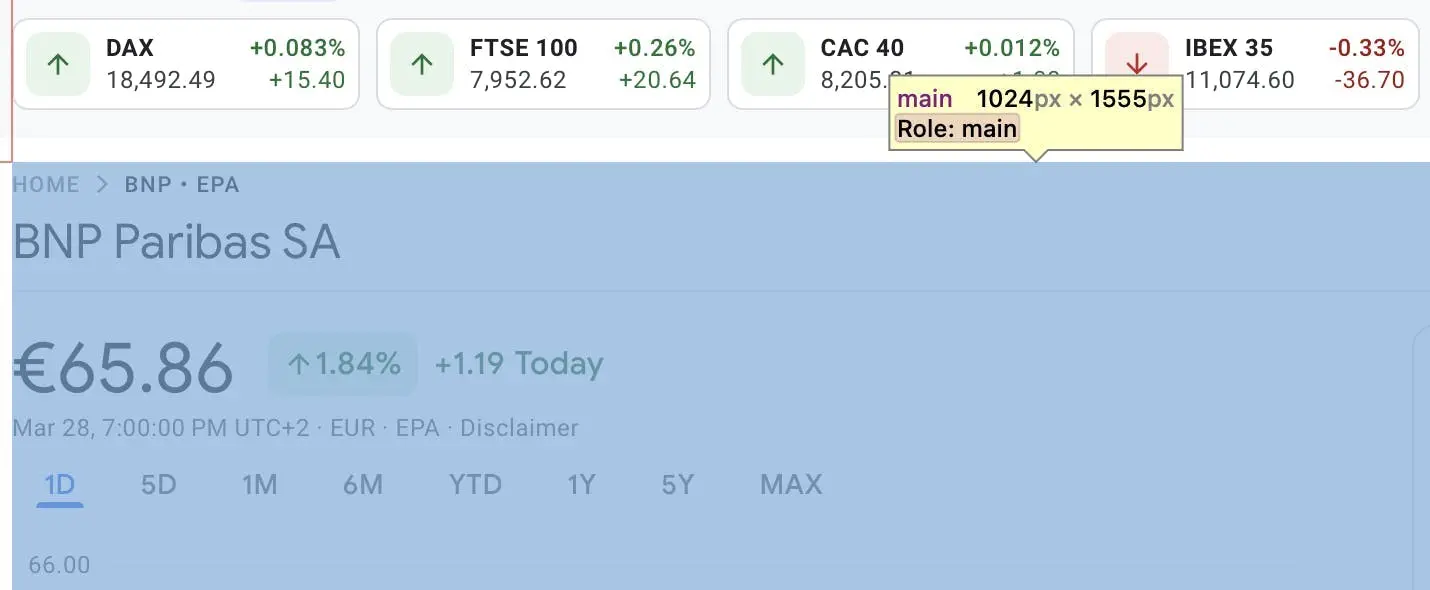Switch chart to 1Y range

[581, 485]
